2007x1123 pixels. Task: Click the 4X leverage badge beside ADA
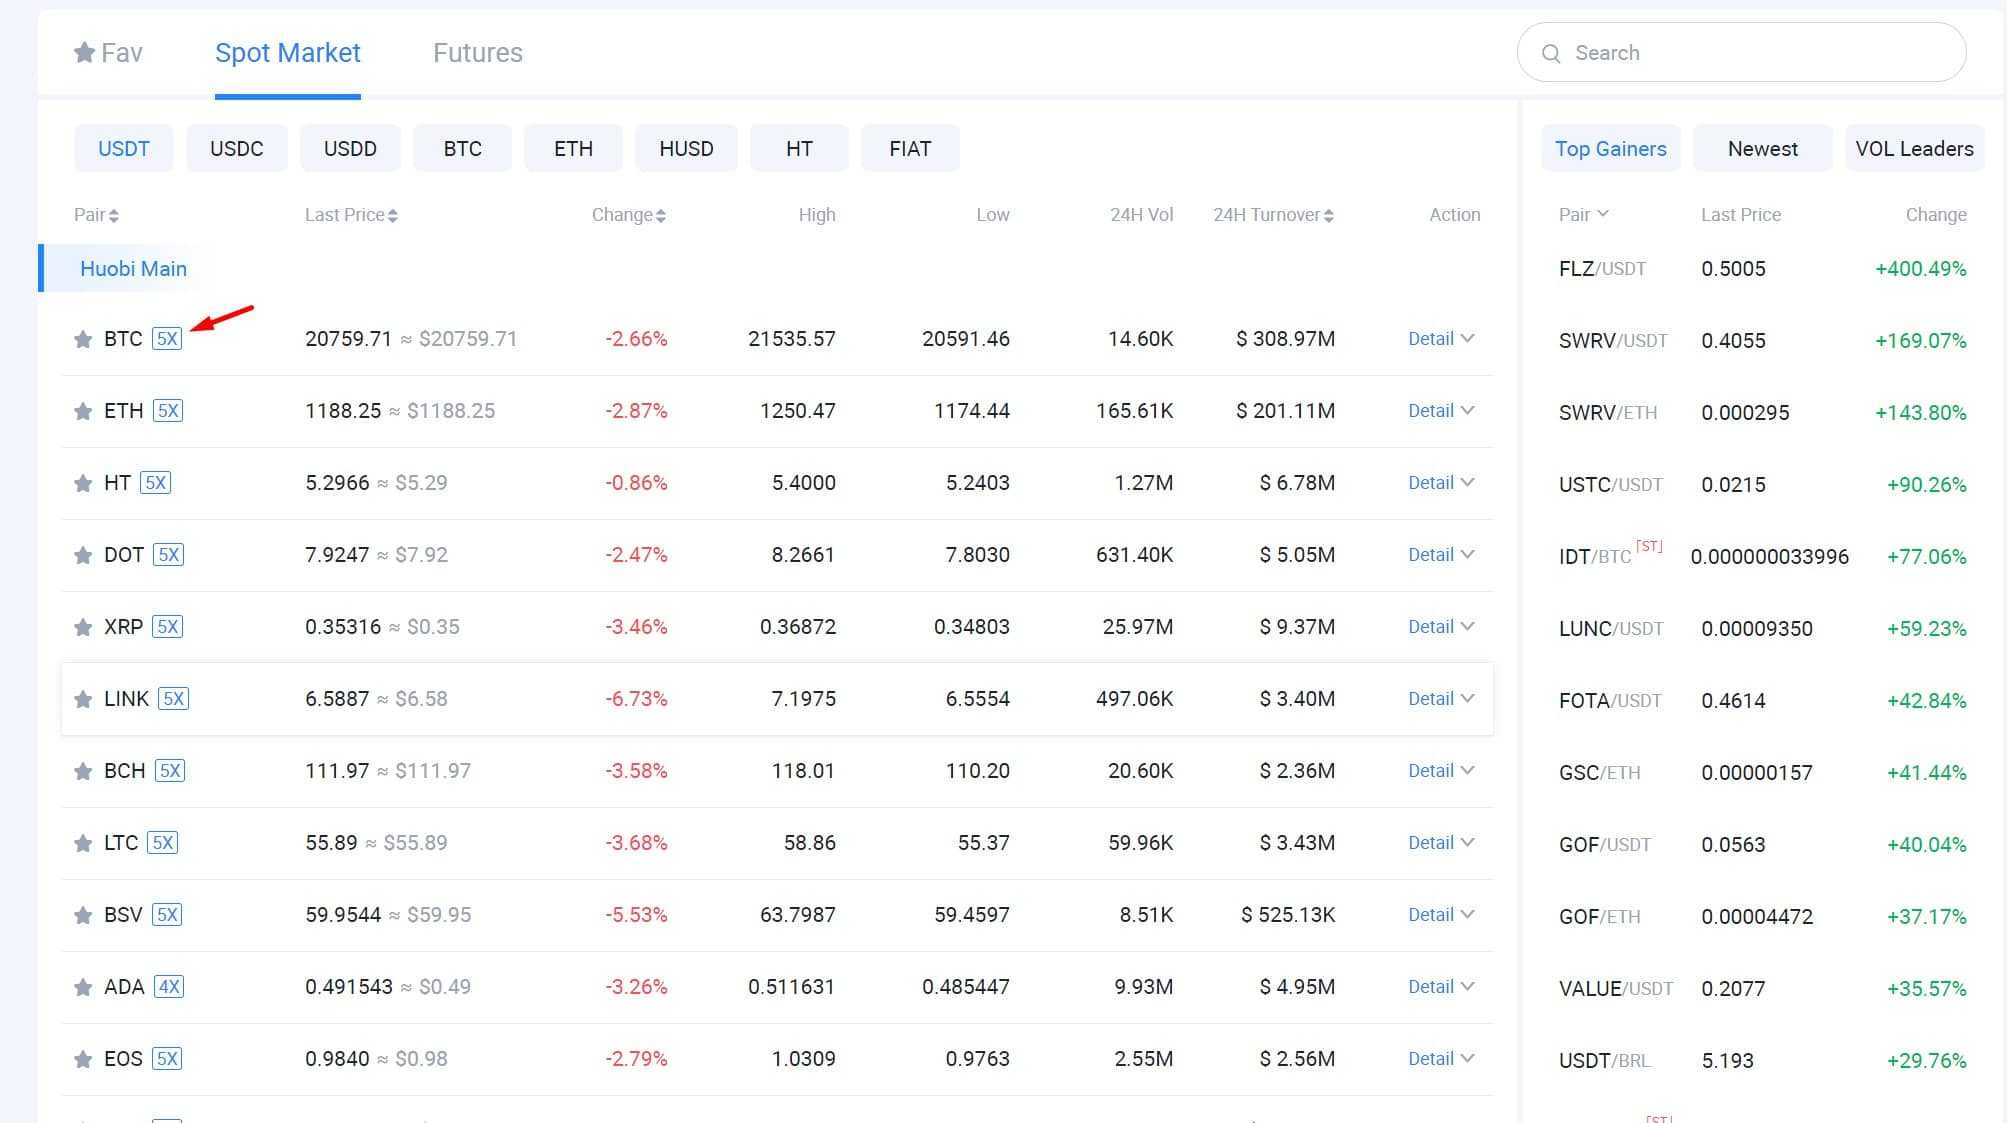click(168, 986)
